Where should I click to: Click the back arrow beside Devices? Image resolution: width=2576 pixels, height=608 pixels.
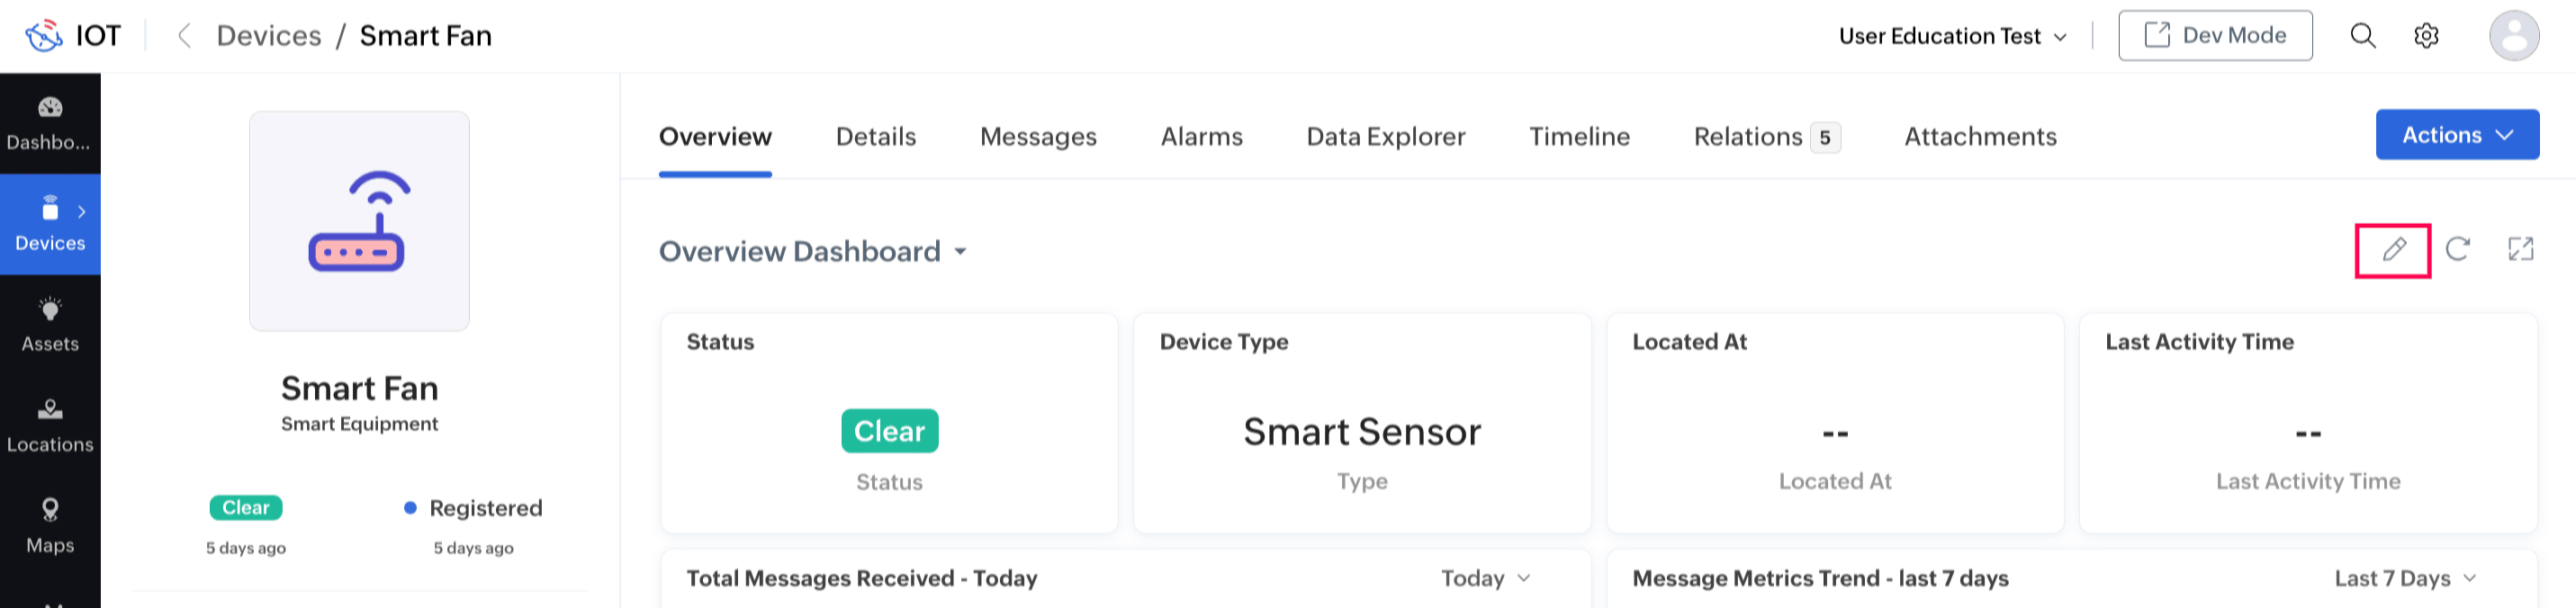click(184, 36)
